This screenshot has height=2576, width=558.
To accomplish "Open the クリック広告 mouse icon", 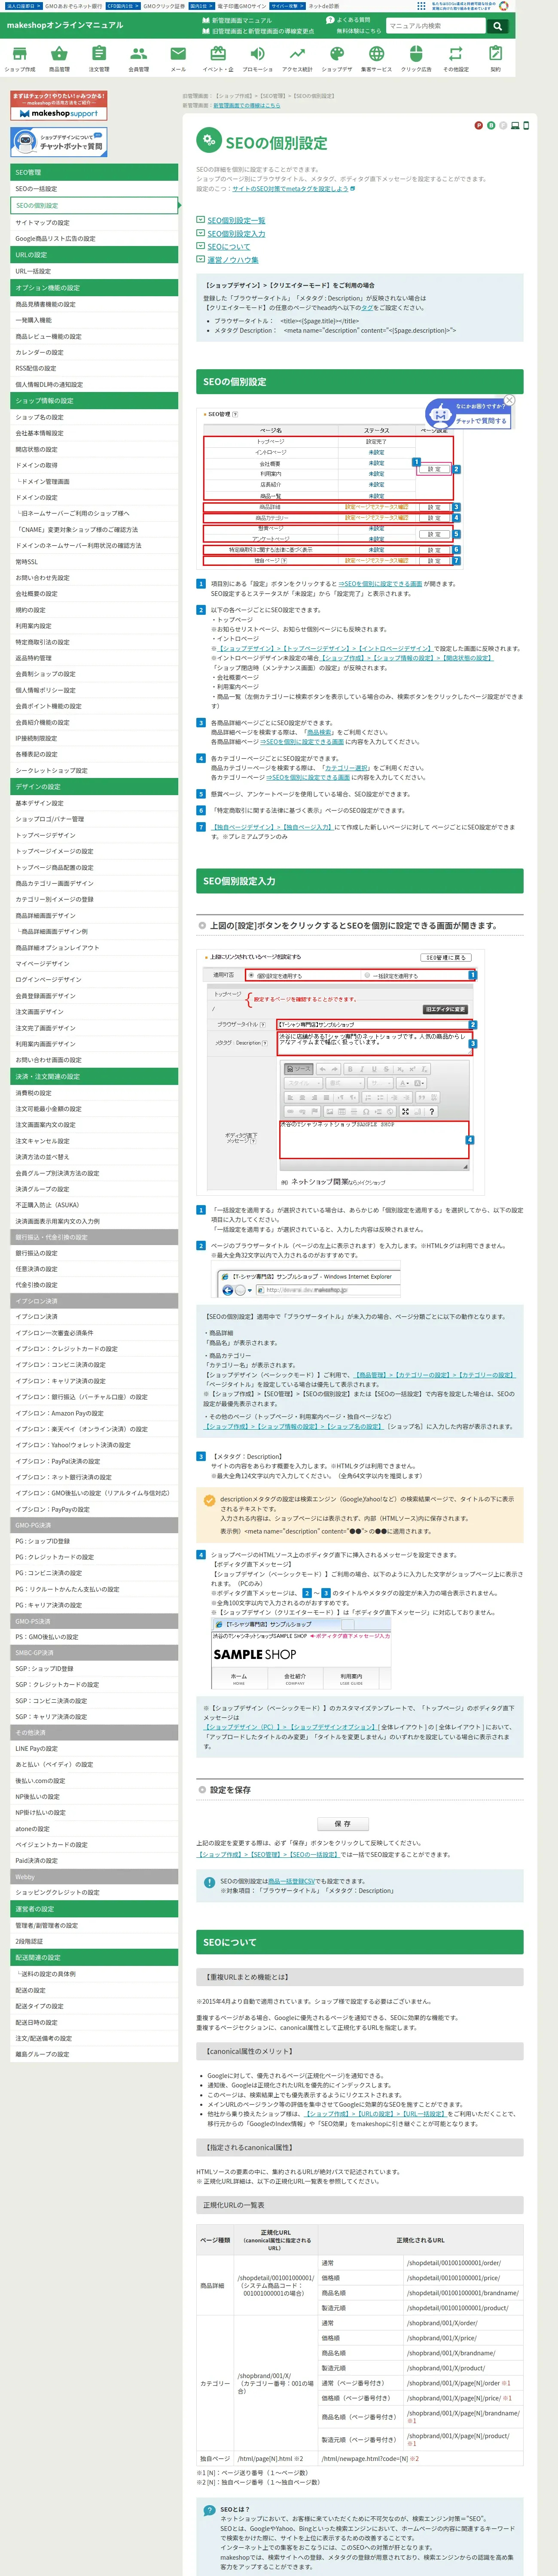I will click(x=416, y=58).
